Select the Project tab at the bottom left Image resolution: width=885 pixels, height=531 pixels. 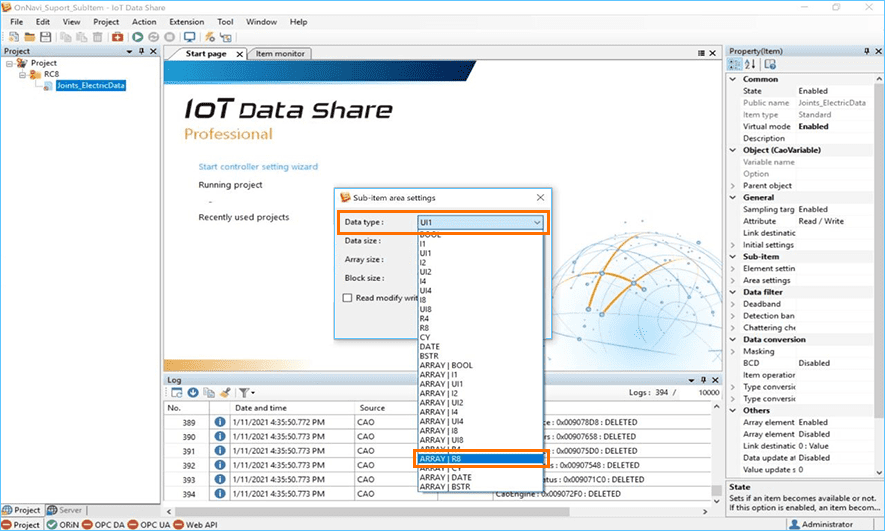(21, 510)
